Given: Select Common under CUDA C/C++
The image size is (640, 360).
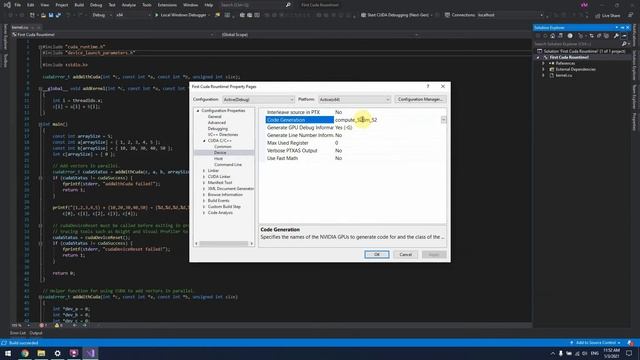Looking at the screenshot, I should coord(223,147).
